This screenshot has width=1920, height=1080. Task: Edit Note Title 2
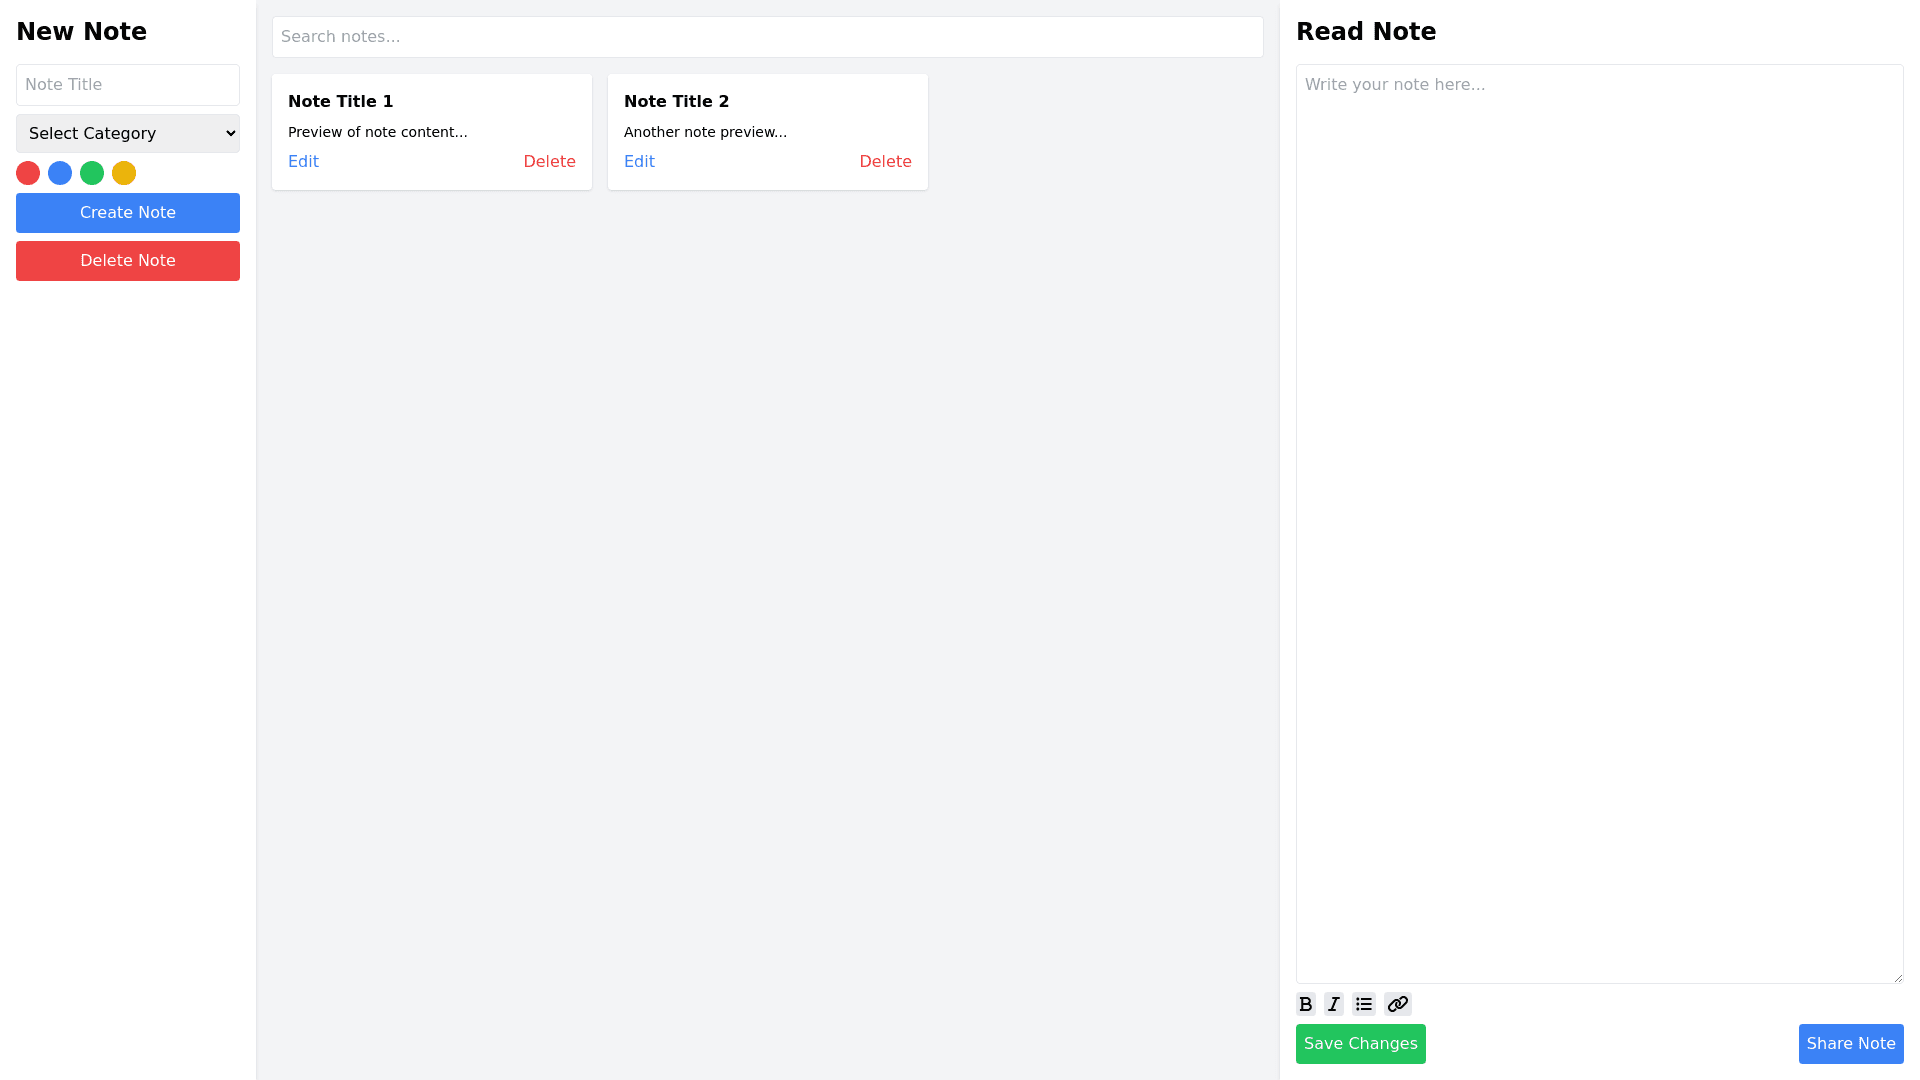639,162
